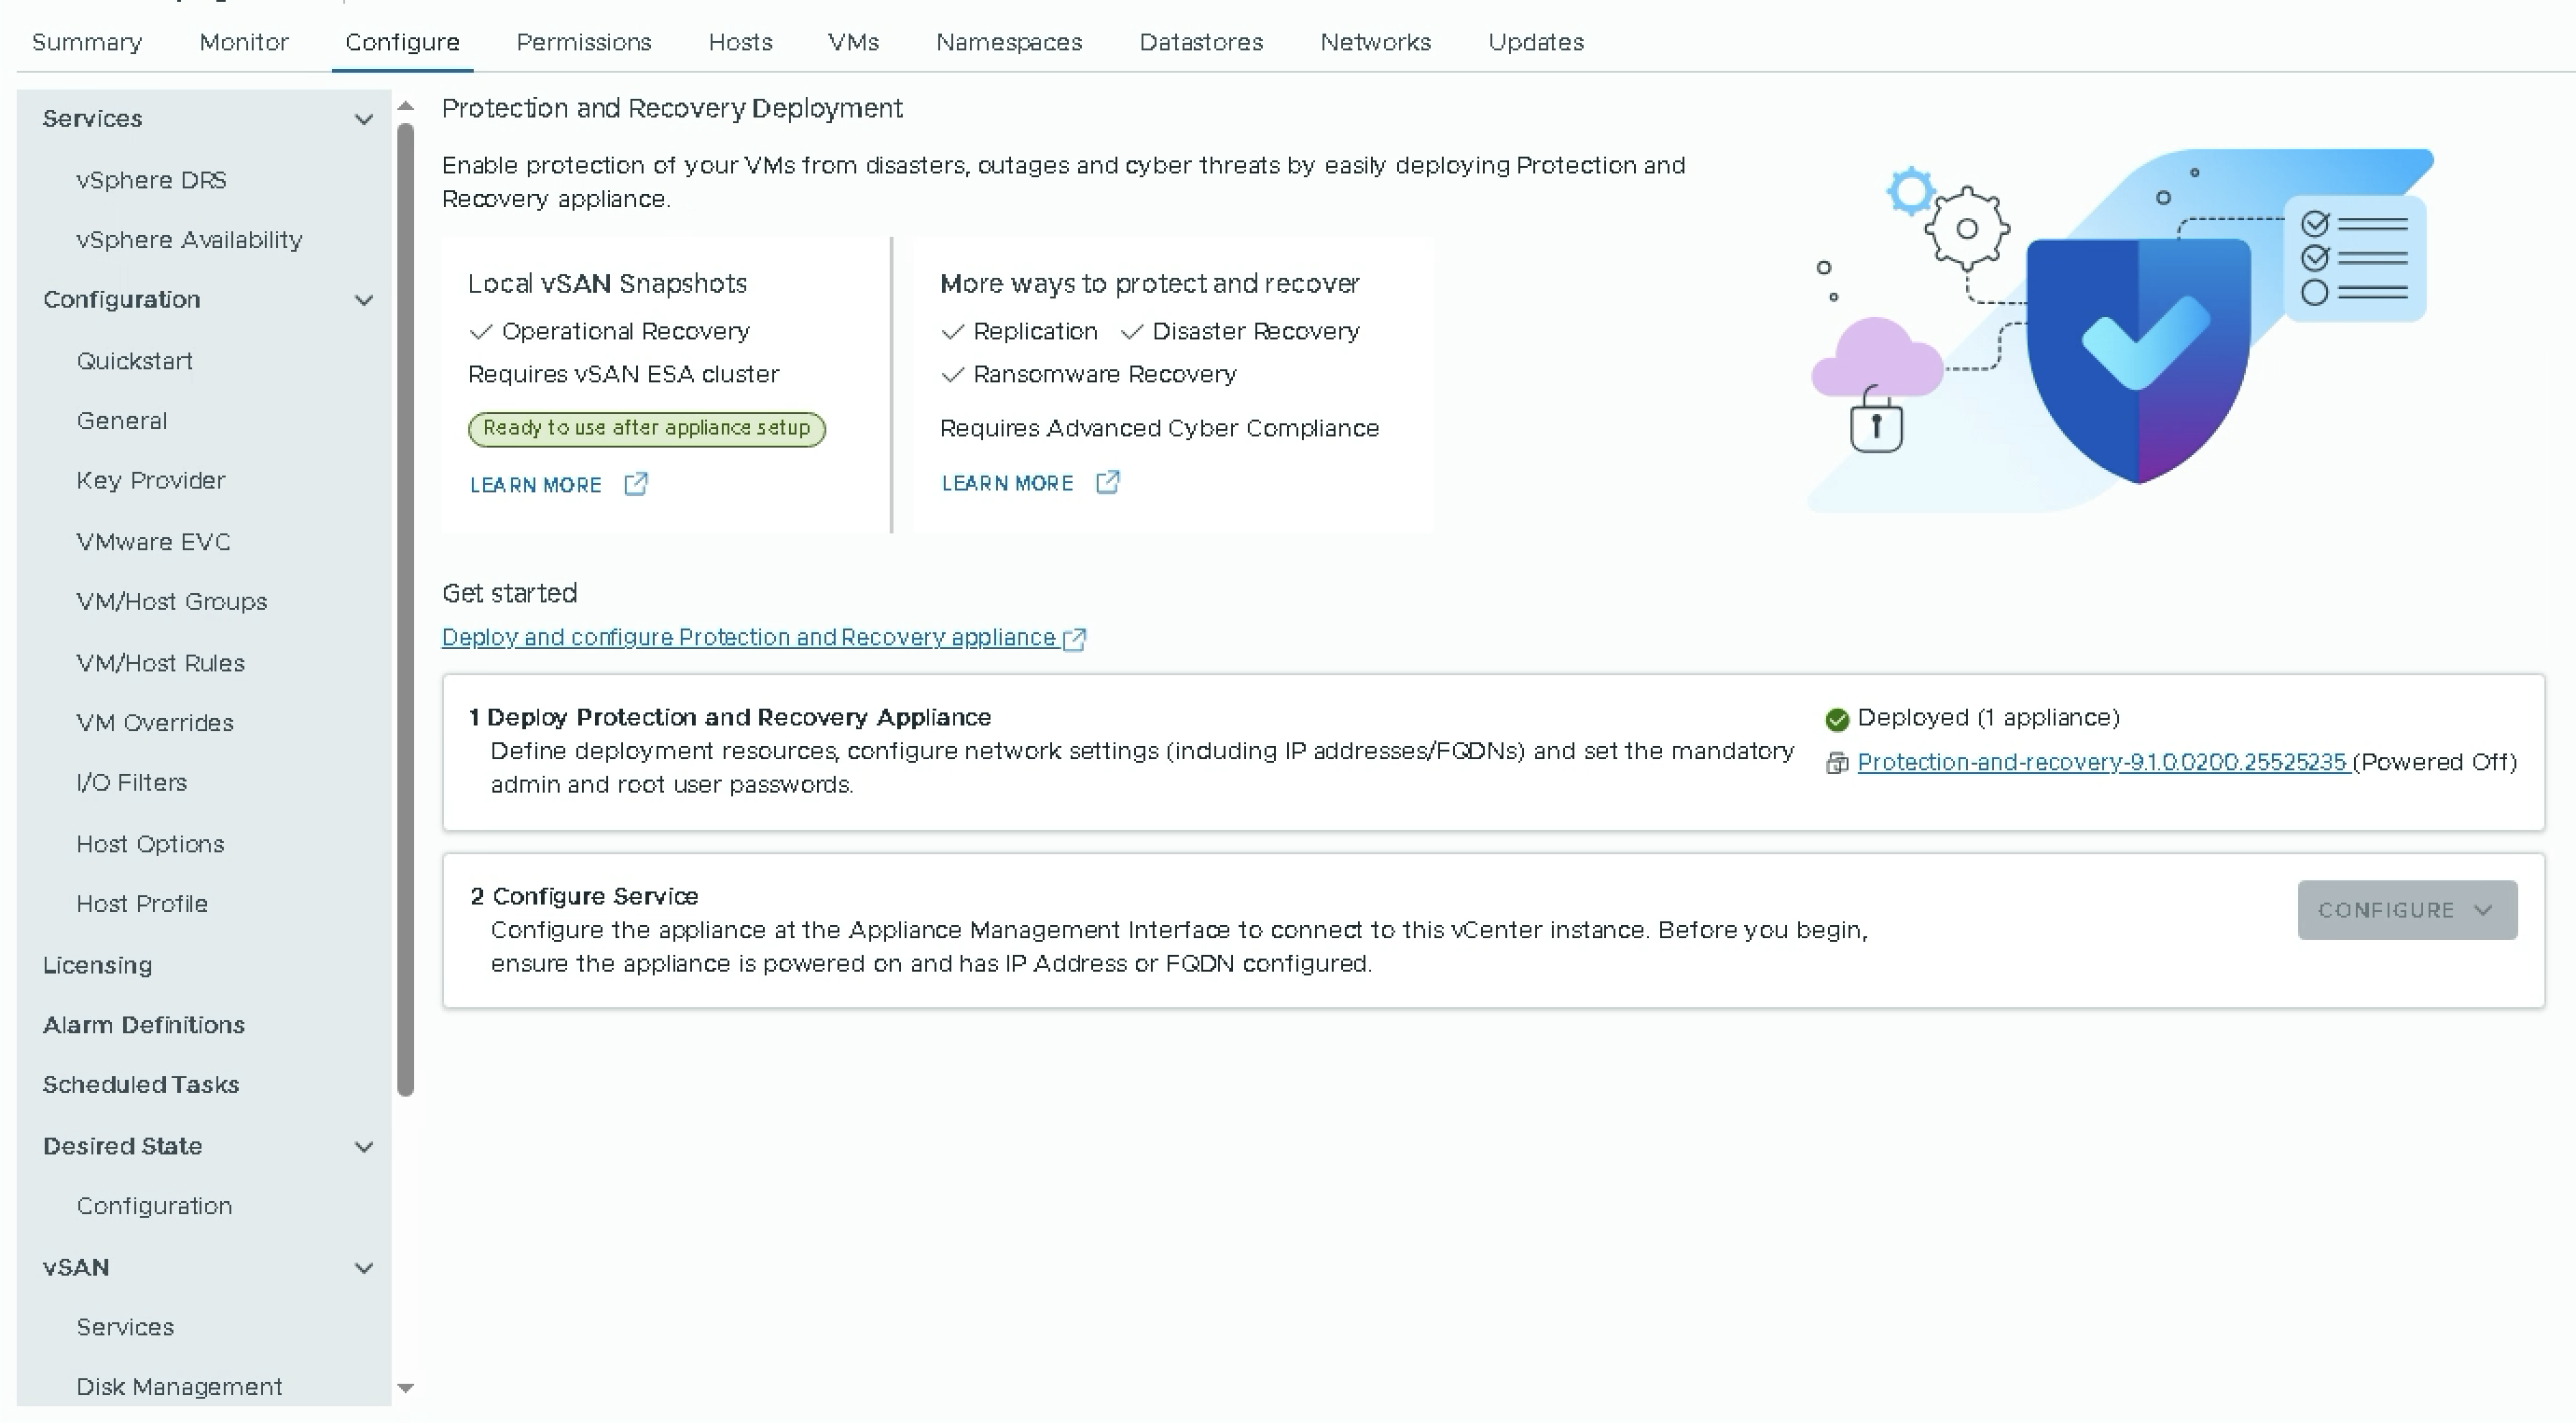Open General under Configuration

point(122,421)
